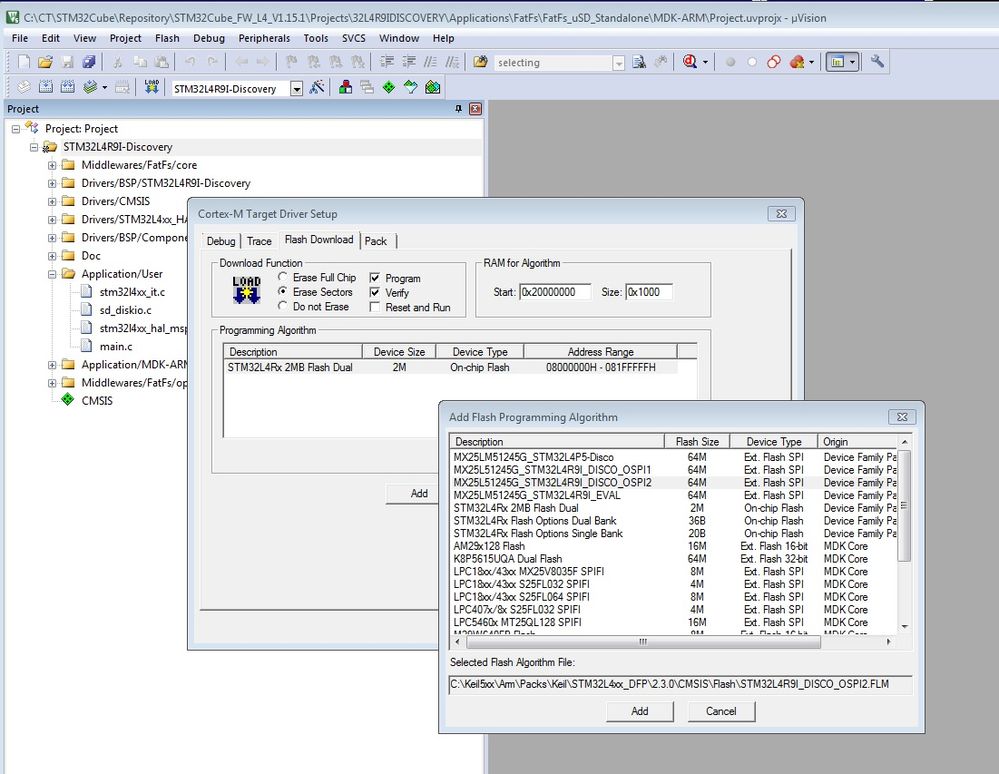Image resolution: width=999 pixels, height=774 pixels.
Task: Open the Flash menu
Action: [167, 38]
